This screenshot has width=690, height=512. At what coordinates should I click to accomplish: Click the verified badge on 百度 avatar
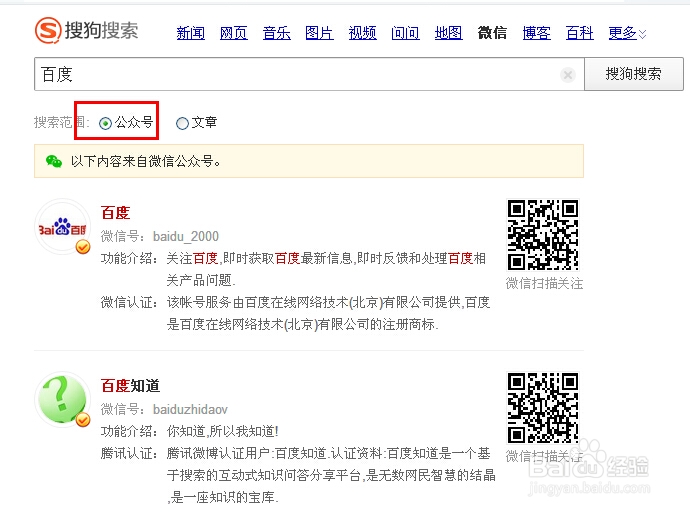coord(83,247)
